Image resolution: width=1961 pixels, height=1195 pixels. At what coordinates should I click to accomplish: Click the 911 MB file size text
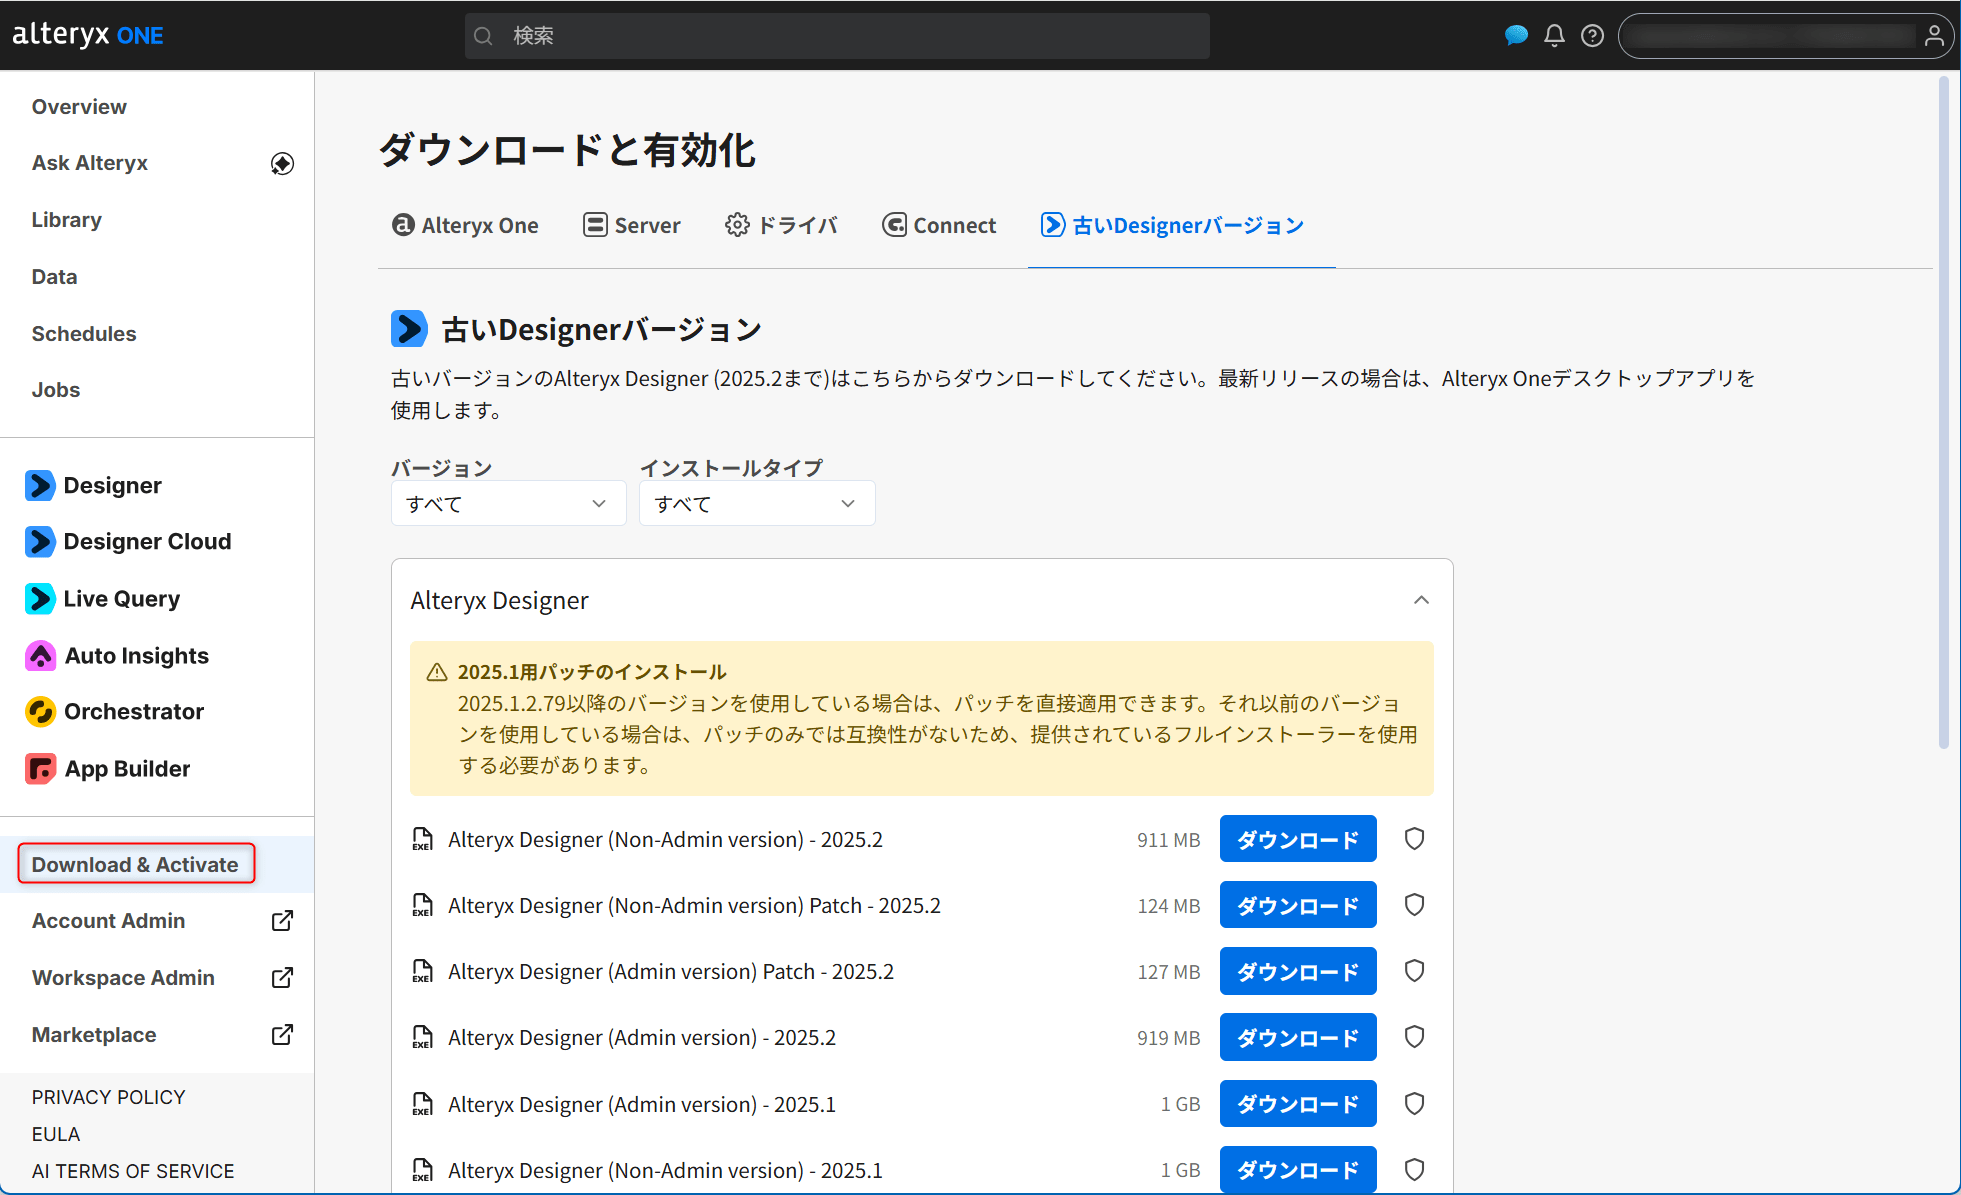coord(1168,840)
